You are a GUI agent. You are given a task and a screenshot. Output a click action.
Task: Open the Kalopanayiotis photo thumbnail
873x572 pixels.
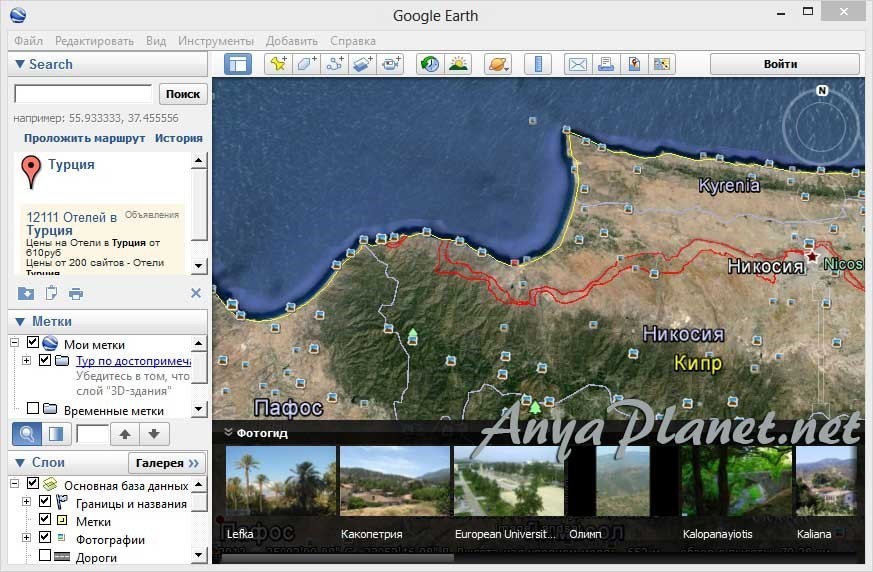click(x=735, y=481)
